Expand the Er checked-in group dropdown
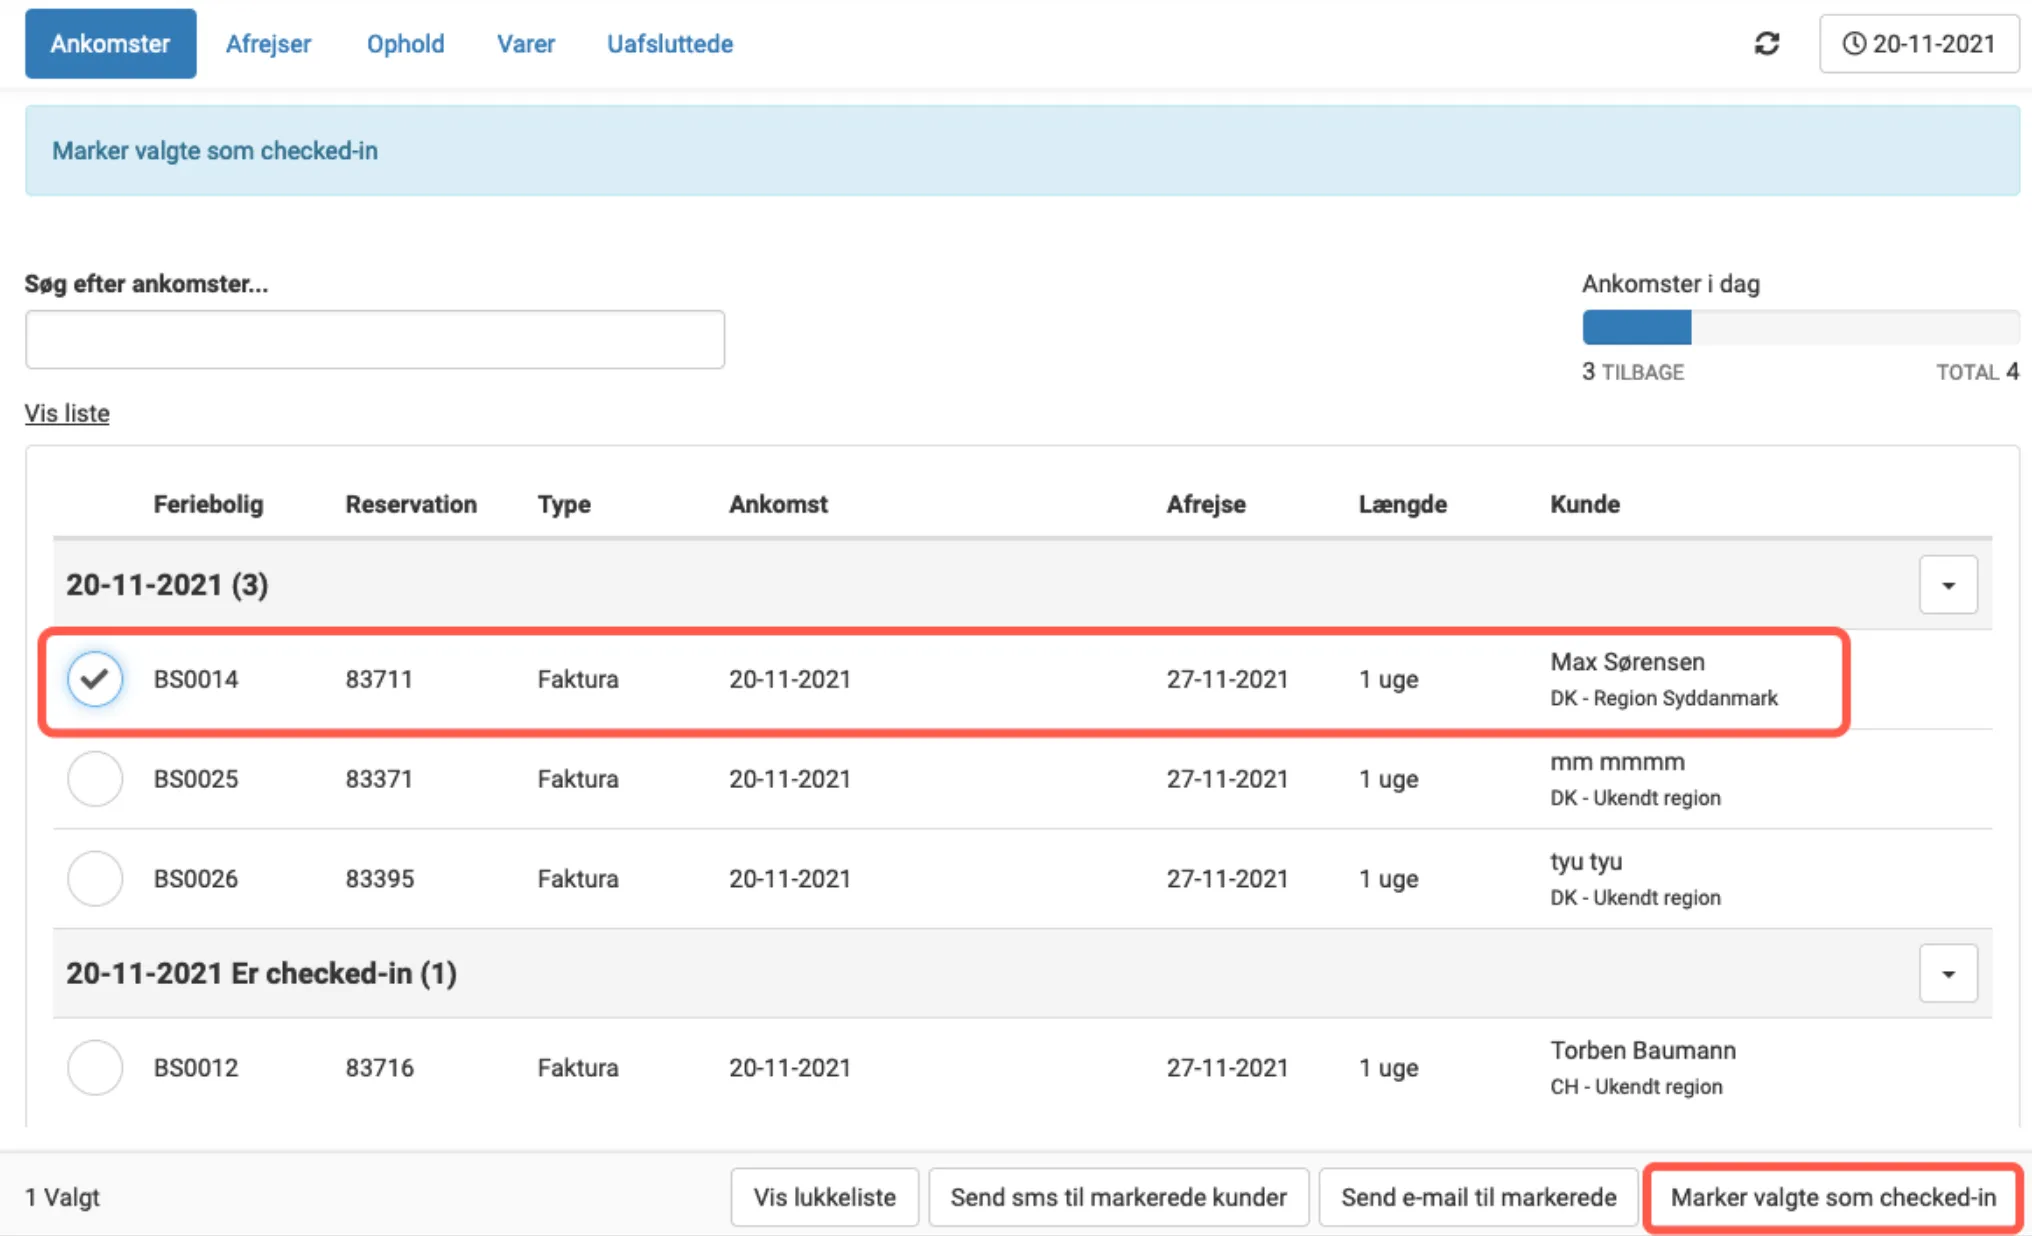This screenshot has width=2032, height=1236. tap(1947, 973)
